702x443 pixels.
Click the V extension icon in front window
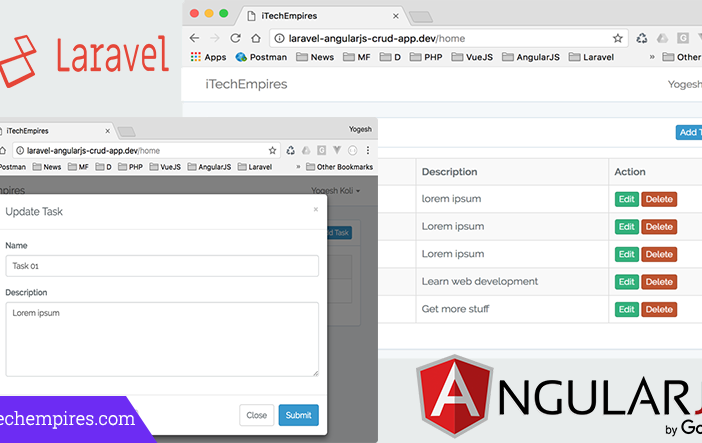click(337, 150)
